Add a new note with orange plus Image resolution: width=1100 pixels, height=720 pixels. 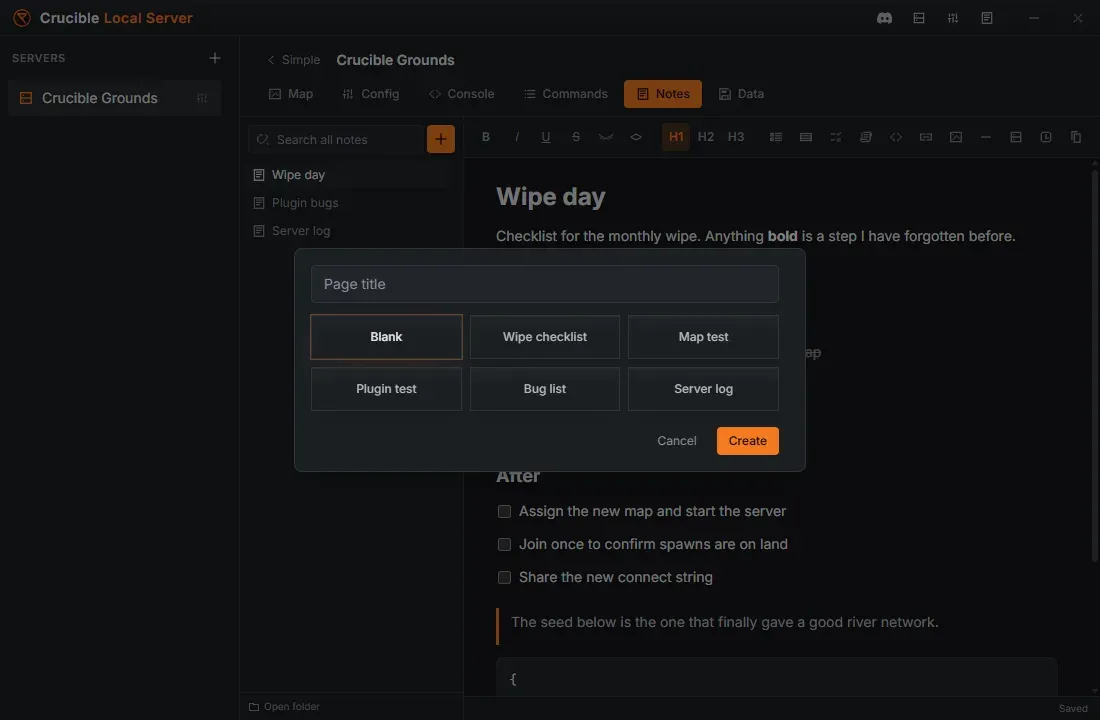[441, 139]
